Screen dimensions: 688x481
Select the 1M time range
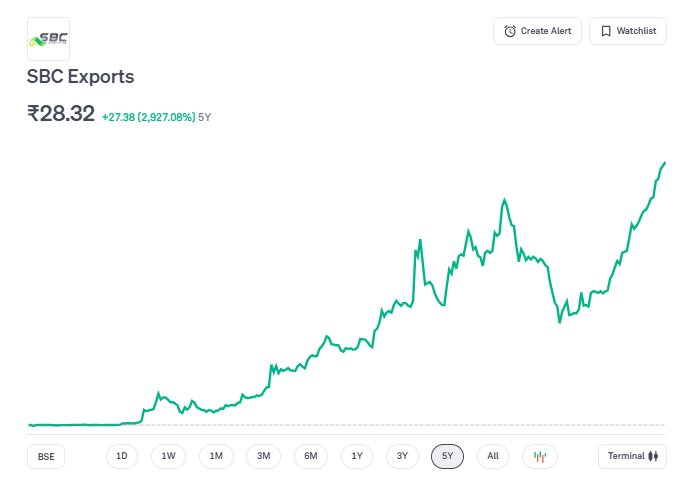tap(216, 457)
